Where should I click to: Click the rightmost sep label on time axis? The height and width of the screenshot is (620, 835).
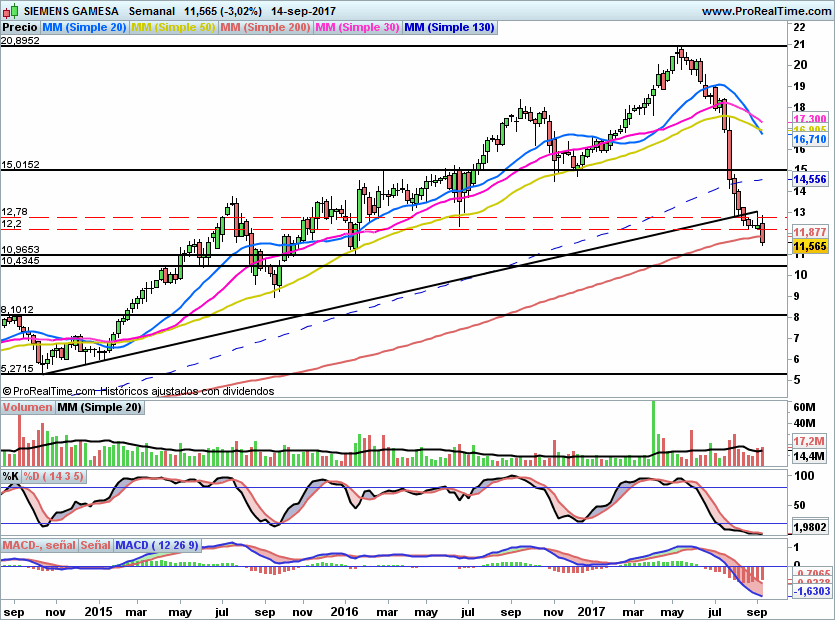[x=756, y=612]
